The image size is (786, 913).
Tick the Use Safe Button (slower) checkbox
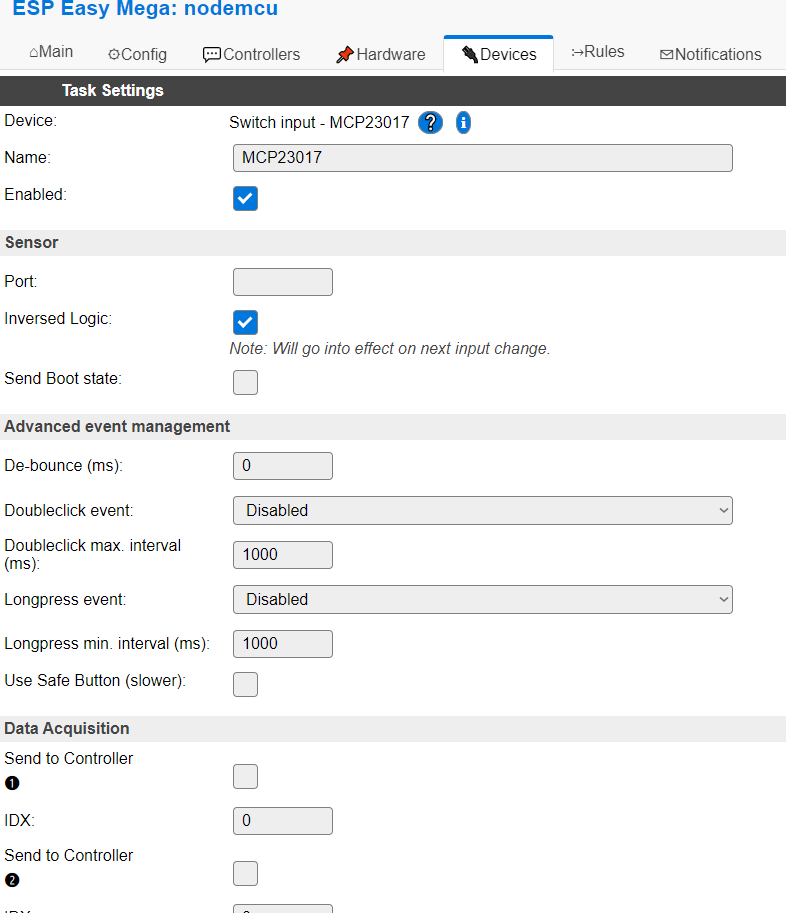[x=246, y=684]
